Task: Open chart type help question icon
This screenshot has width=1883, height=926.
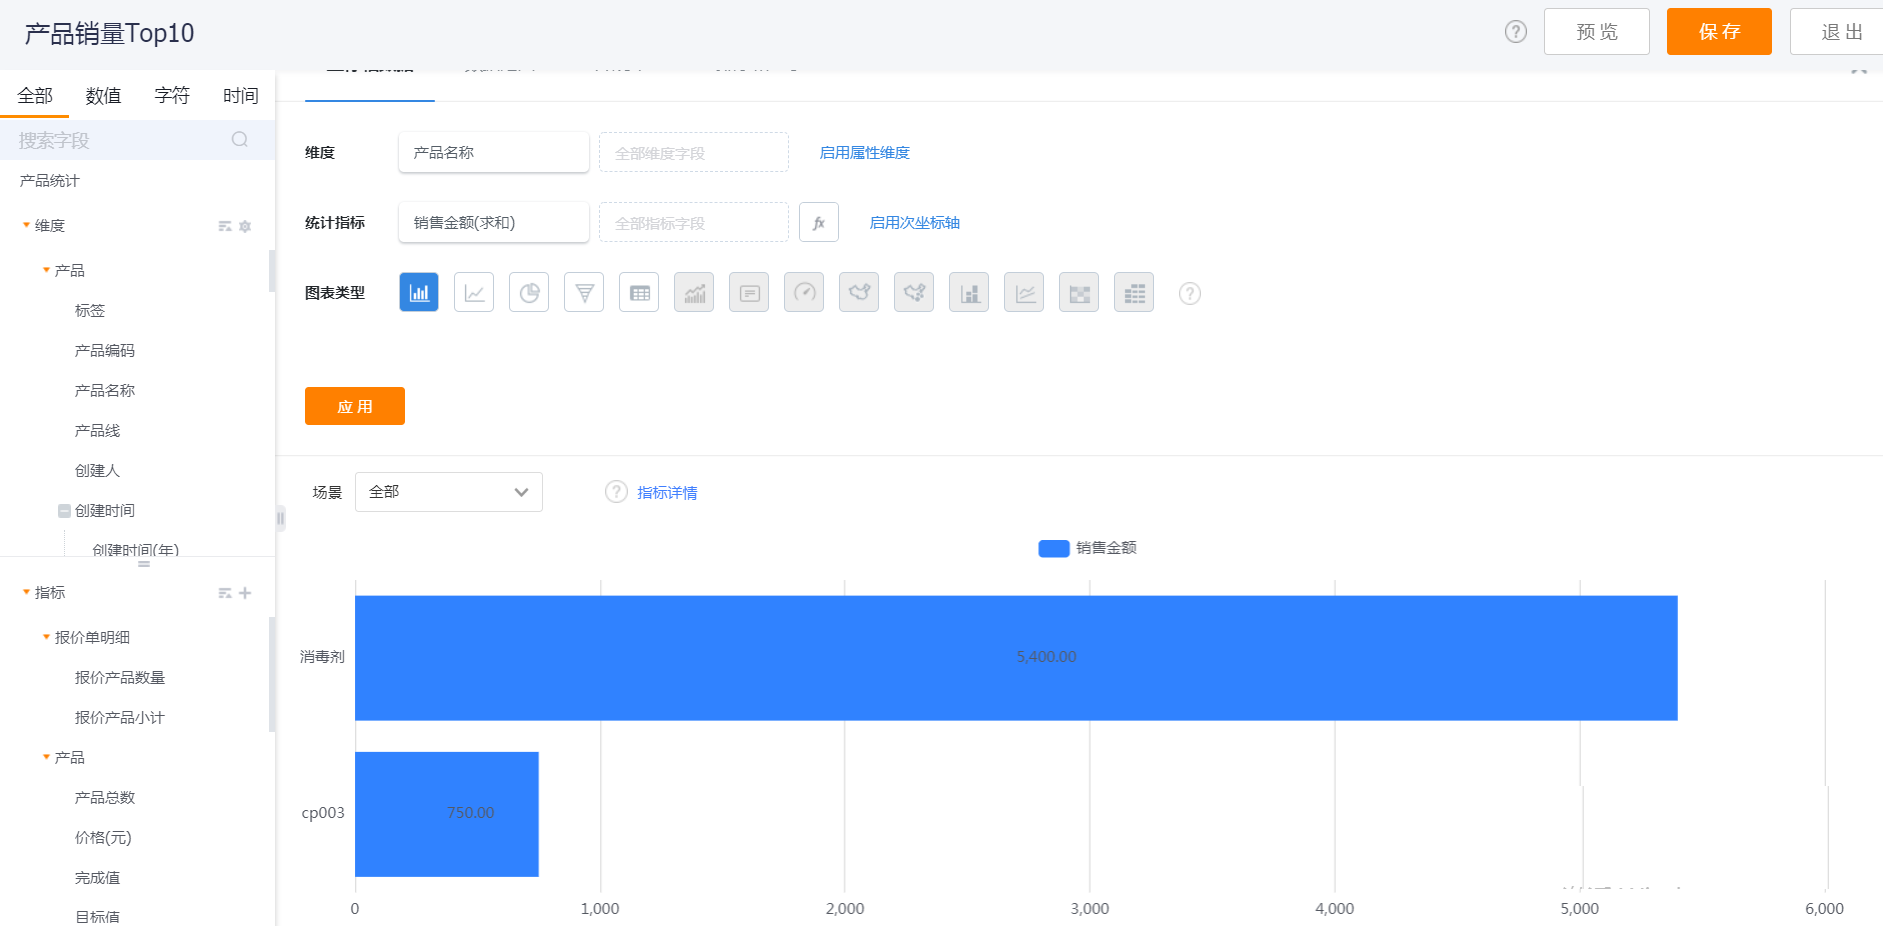Action: 1189,293
